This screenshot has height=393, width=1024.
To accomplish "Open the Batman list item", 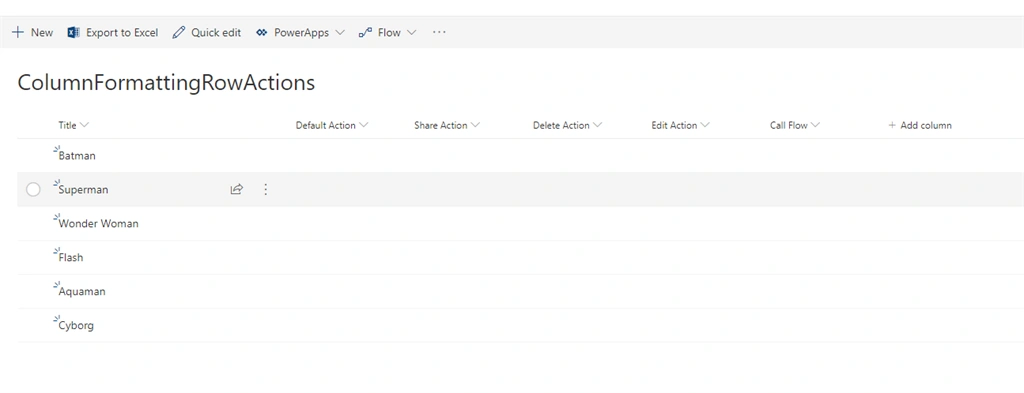I will coord(77,156).
